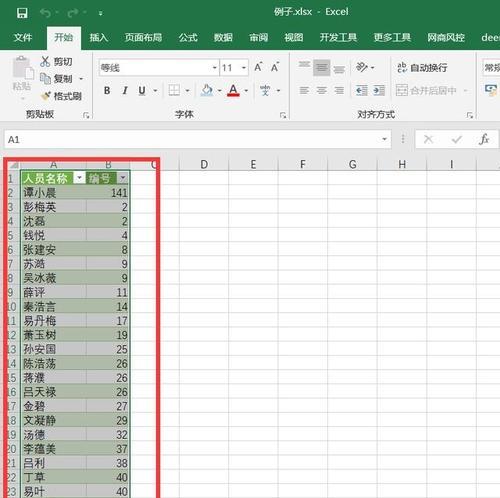
Task: Click the red font color A icon
Action: point(233,90)
